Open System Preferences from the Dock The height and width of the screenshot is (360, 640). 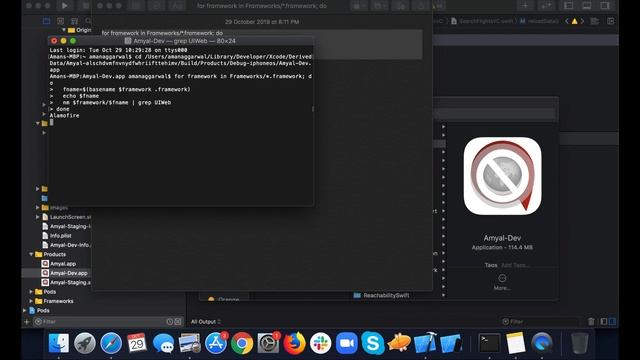(x=268, y=343)
